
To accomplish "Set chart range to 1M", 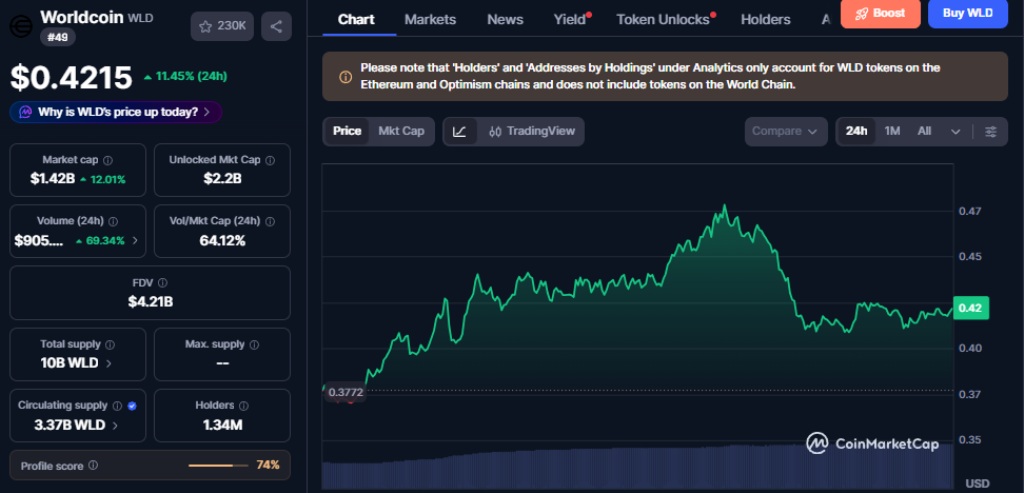I will (x=892, y=131).
